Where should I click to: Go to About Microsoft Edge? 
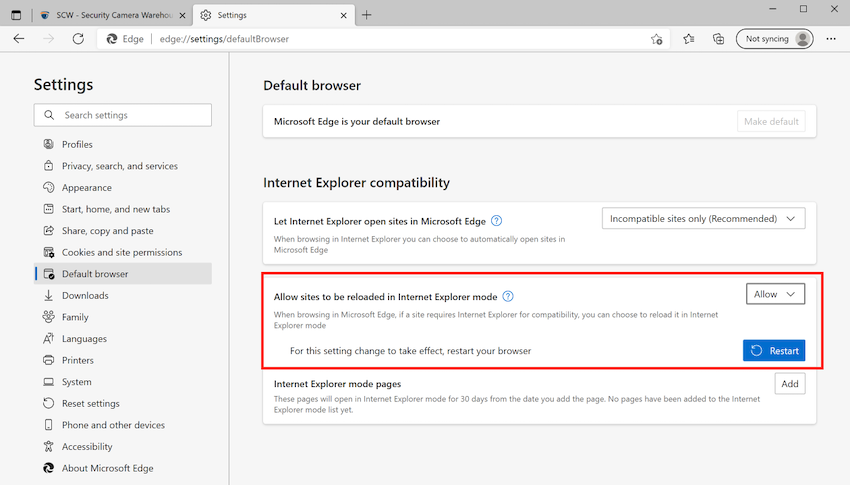tap(123, 468)
